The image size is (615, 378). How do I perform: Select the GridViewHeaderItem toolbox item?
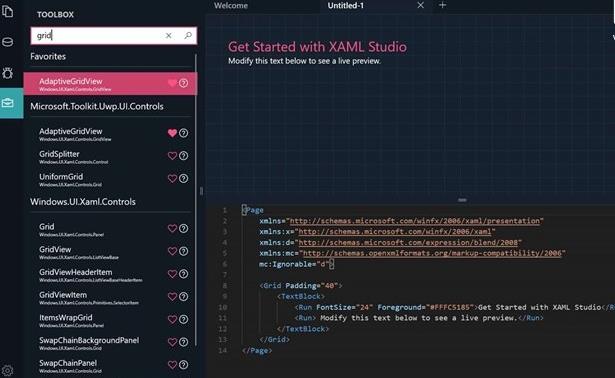pos(110,274)
